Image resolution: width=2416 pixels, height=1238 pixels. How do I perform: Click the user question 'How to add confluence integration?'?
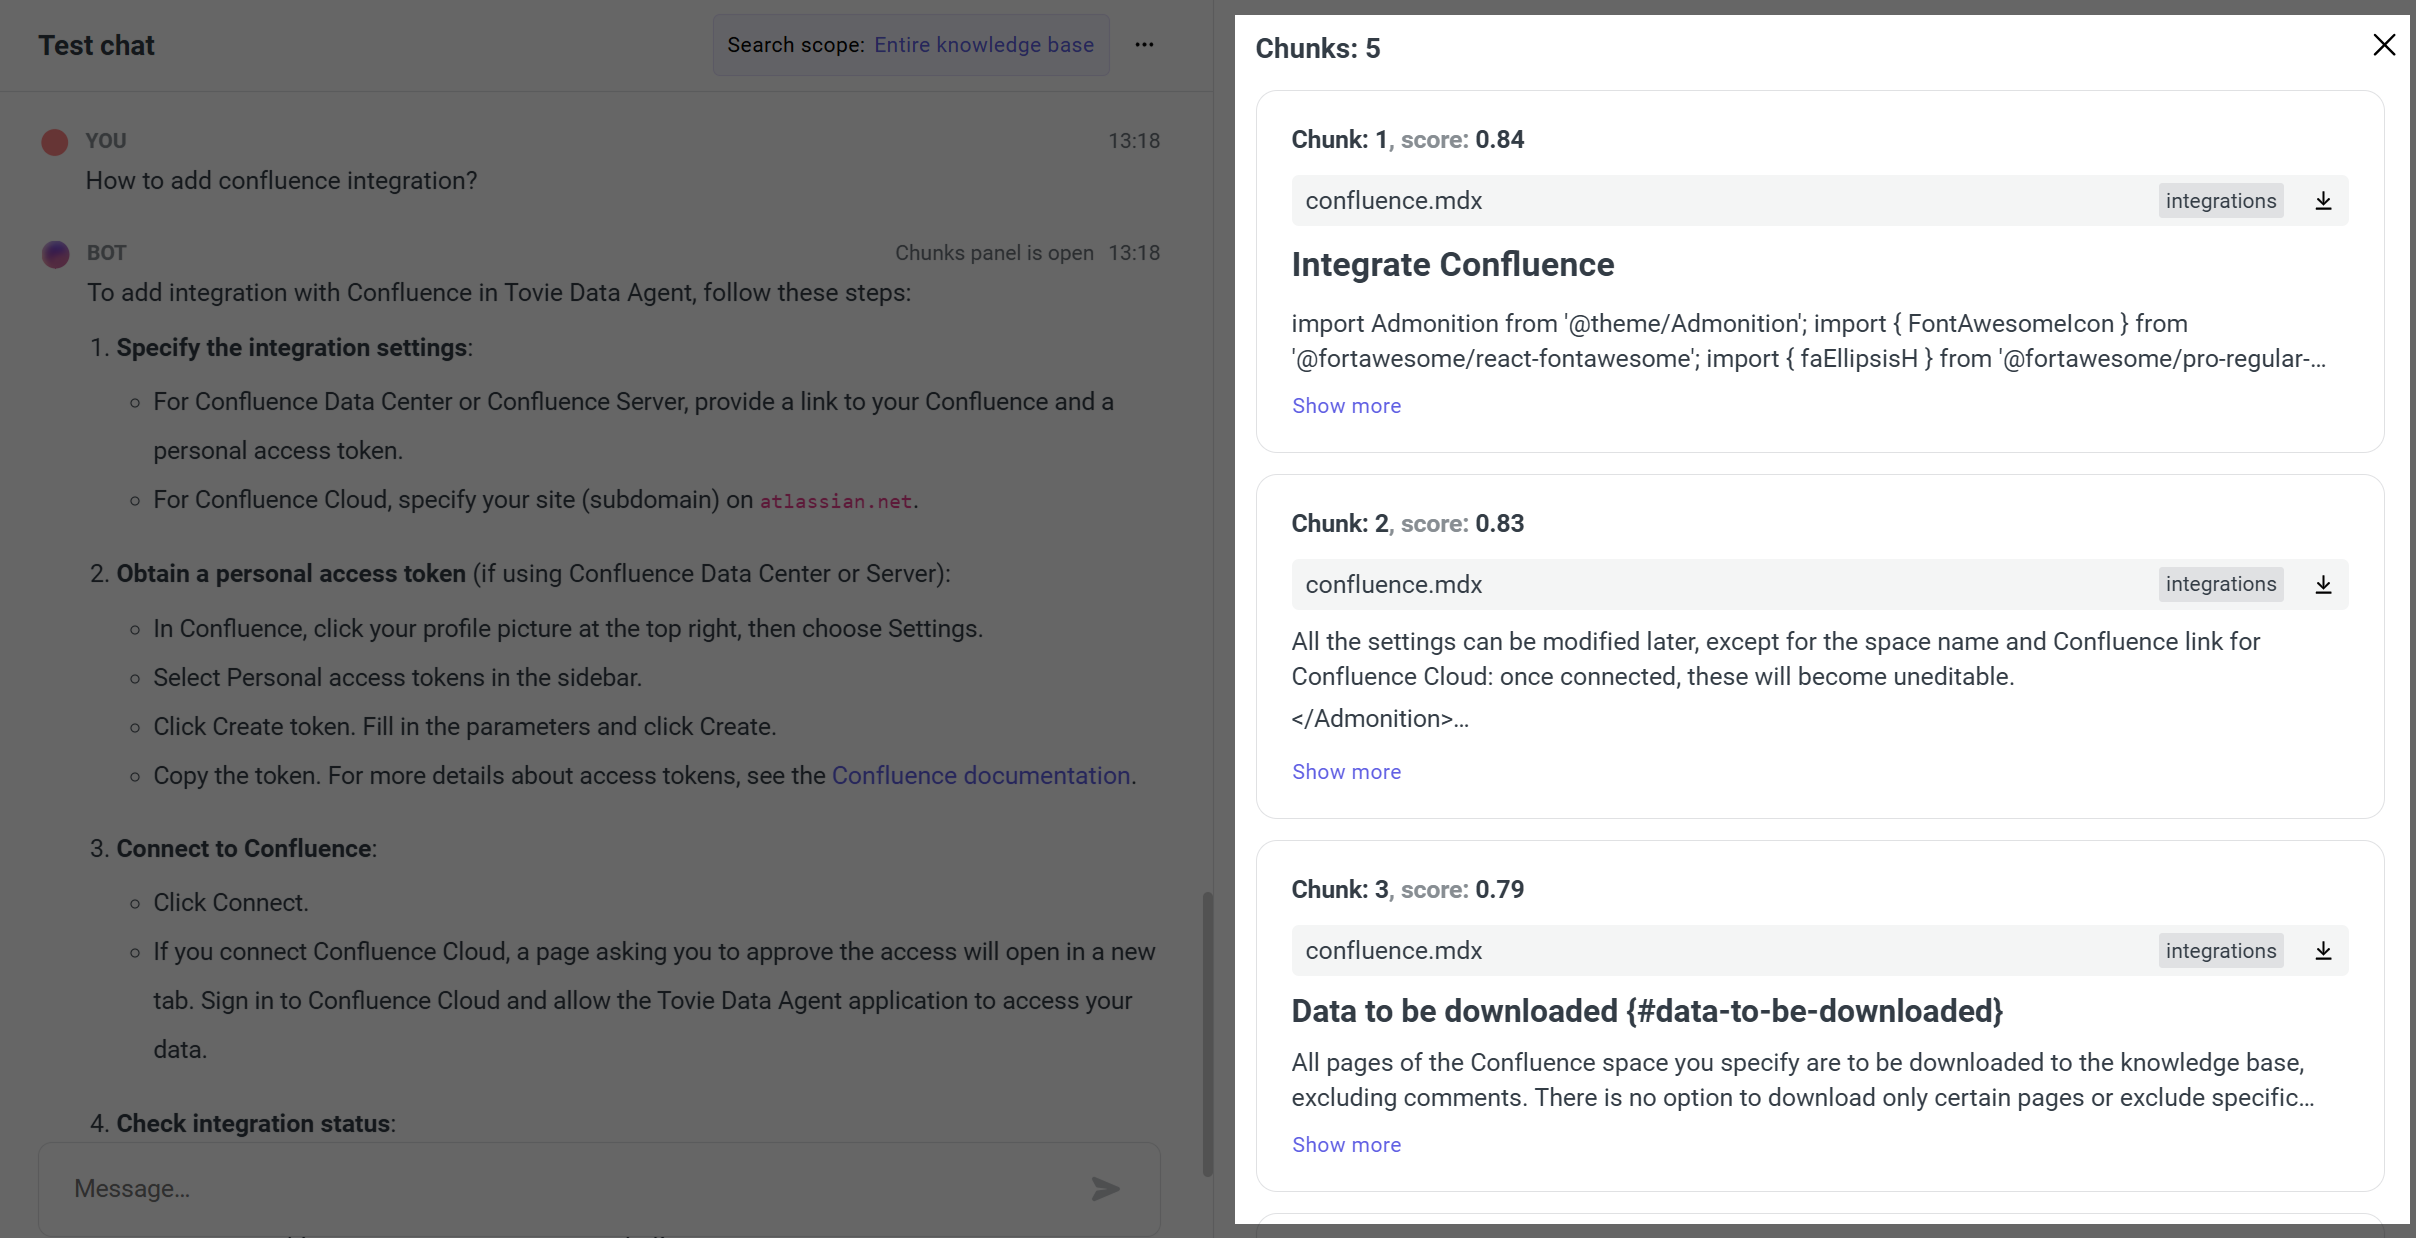[281, 181]
